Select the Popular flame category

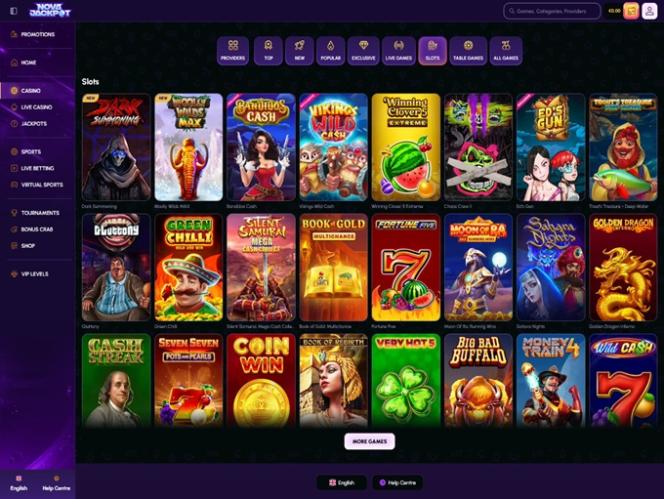click(x=331, y=51)
